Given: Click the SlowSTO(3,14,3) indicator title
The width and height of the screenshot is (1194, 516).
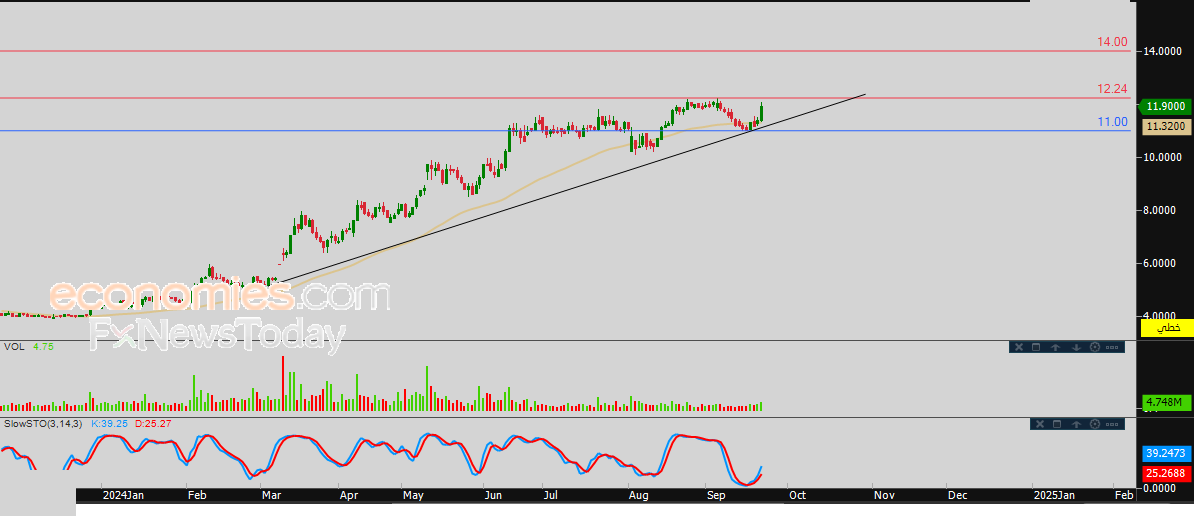Looking at the screenshot, I should [x=43, y=423].
